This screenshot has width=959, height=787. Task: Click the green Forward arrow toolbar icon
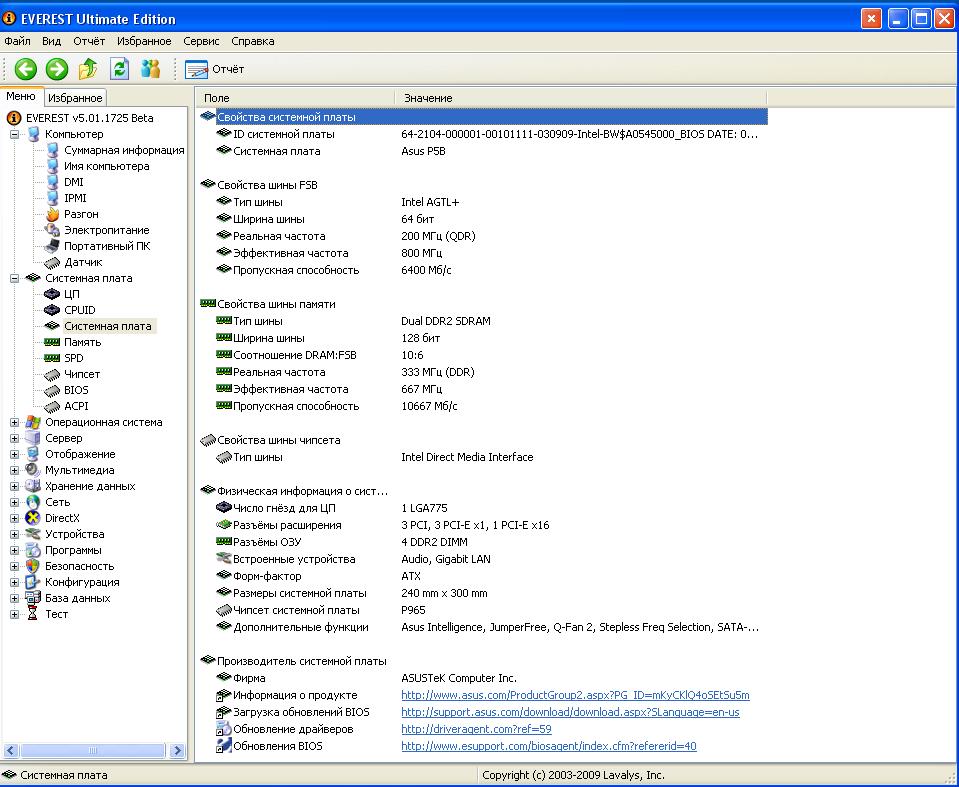[x=57, y=69]
